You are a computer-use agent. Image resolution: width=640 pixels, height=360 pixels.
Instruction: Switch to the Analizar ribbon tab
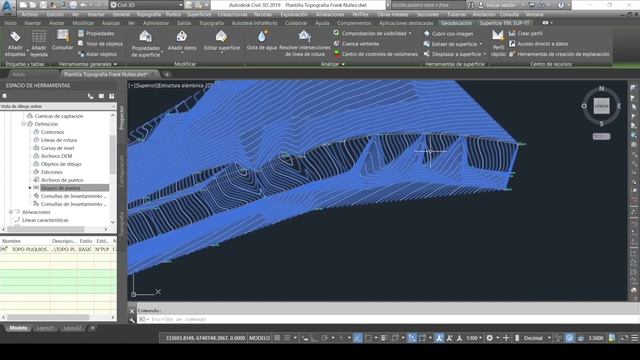111,23
